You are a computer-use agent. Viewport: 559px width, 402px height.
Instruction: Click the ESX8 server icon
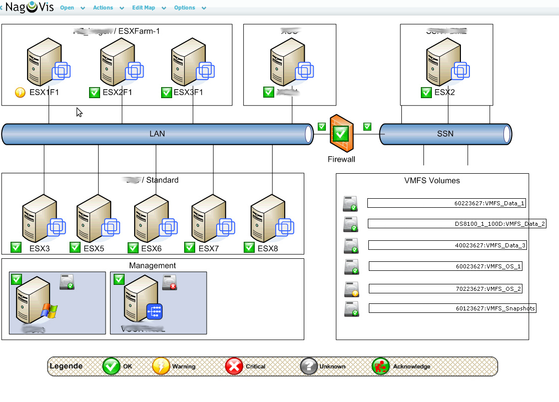tap(272, 218)
